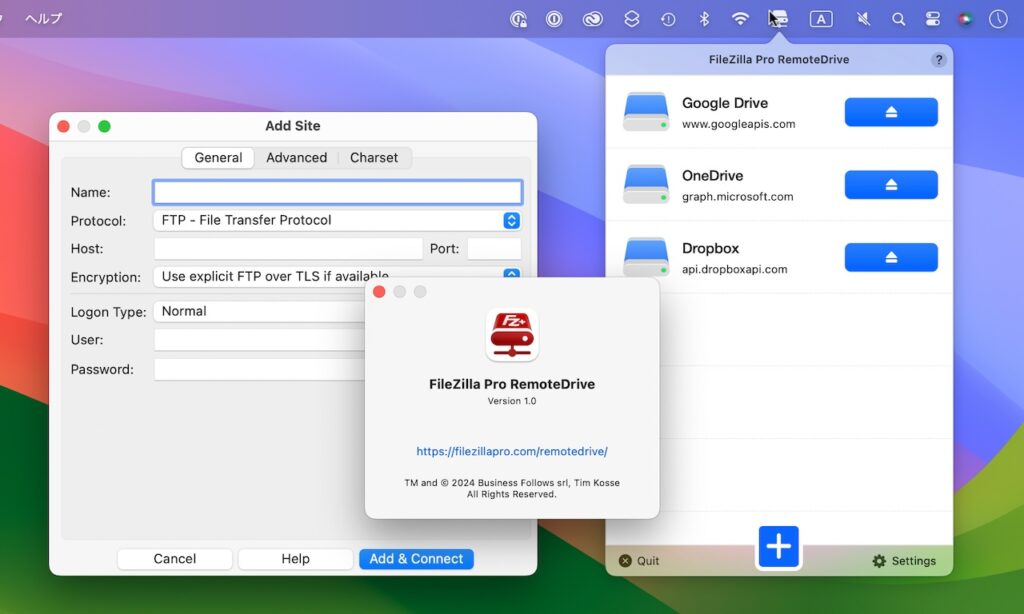Eject the OneDrive remote drive

coord(890,184)
